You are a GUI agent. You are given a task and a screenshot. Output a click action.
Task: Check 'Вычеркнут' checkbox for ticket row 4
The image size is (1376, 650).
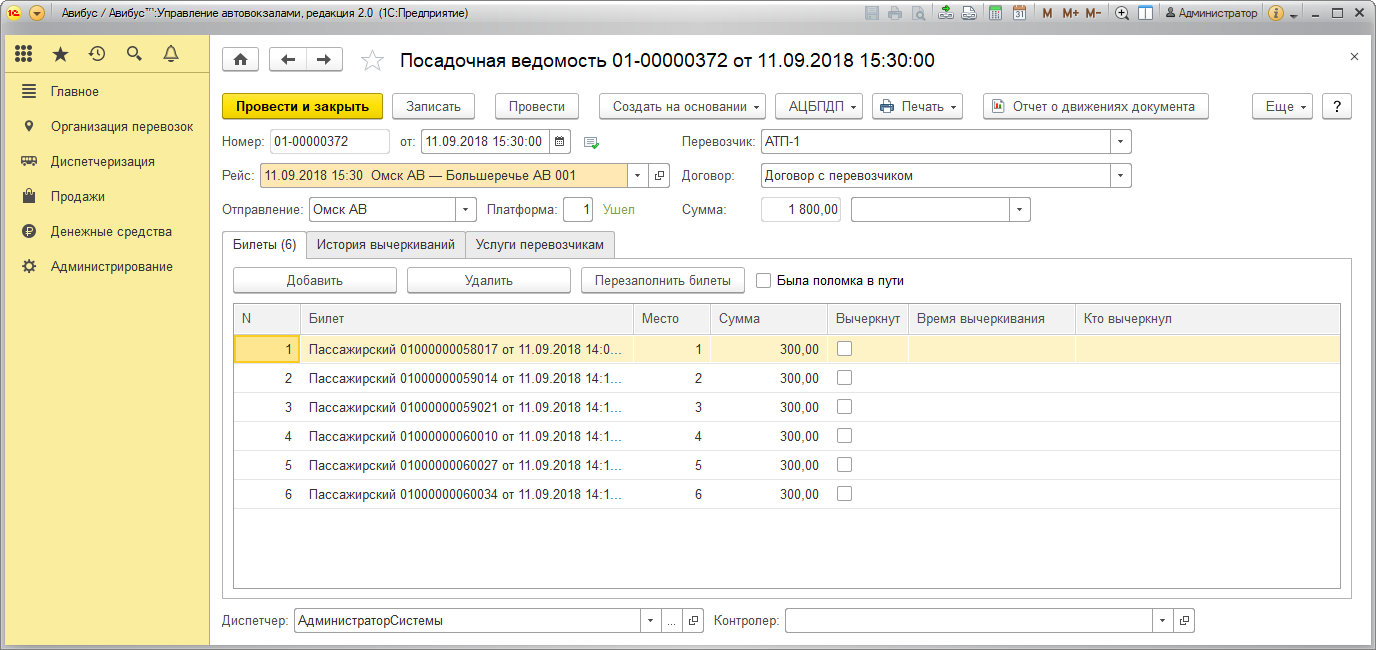point(844,436)
